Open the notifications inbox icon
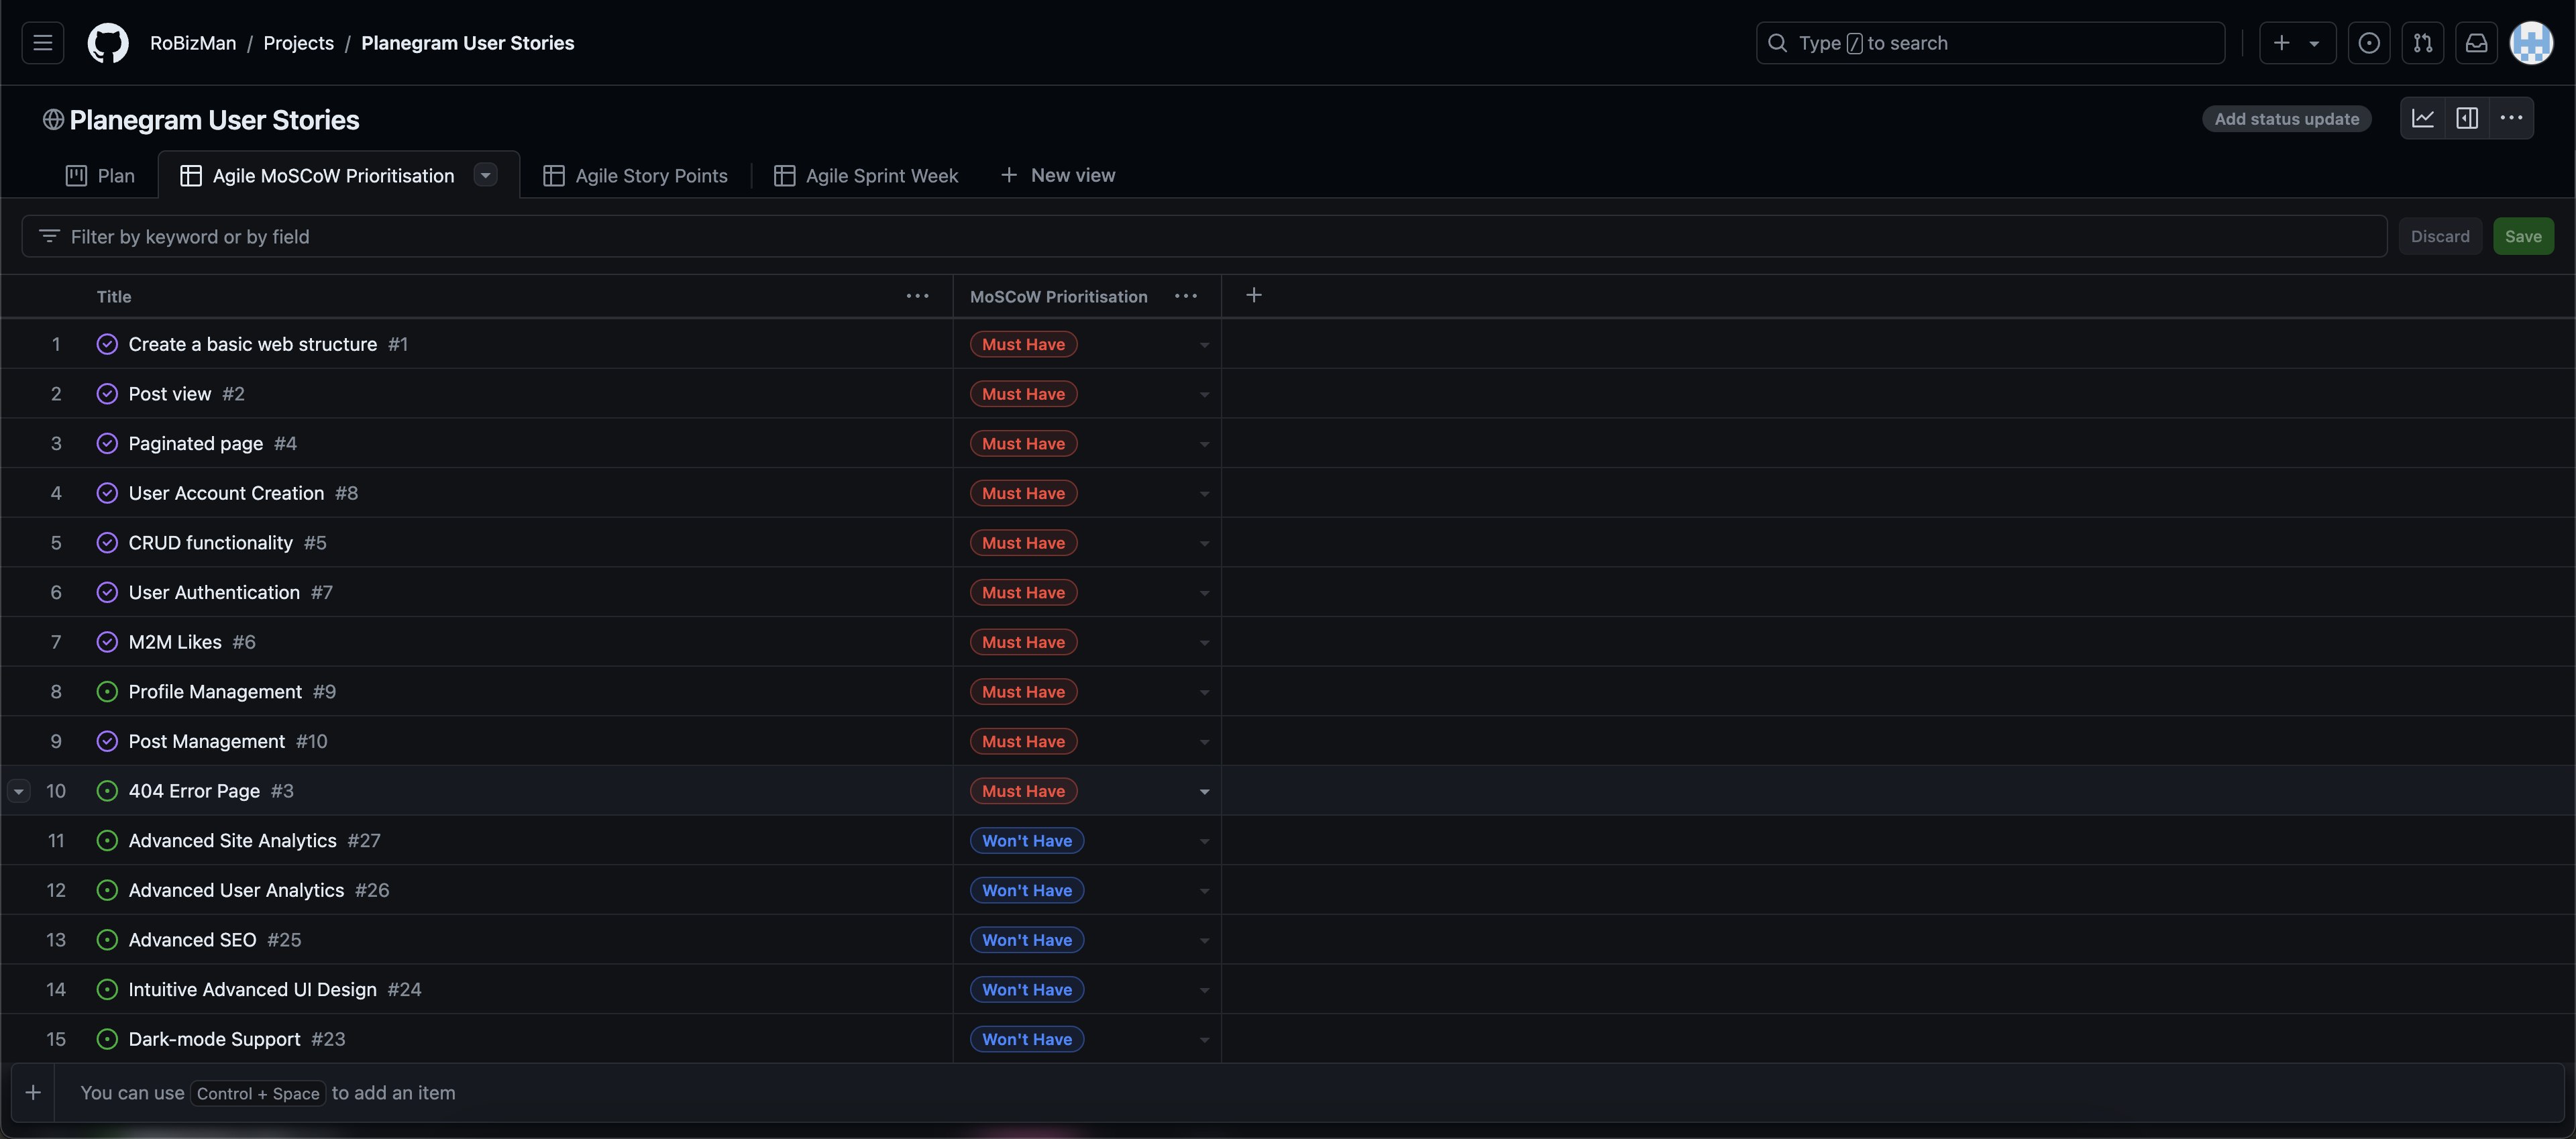2576x1139 pixels. [2476, 43]
